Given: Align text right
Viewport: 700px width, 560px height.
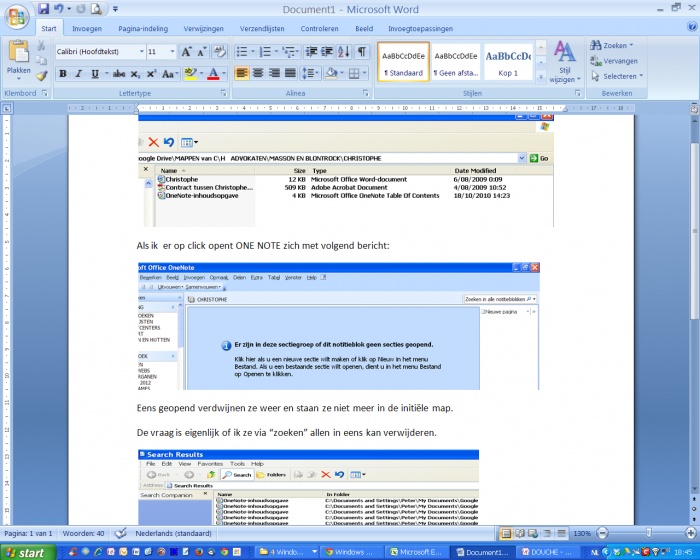Looking at the screenshot, I should pyautogui.click(x=274, y=73).
